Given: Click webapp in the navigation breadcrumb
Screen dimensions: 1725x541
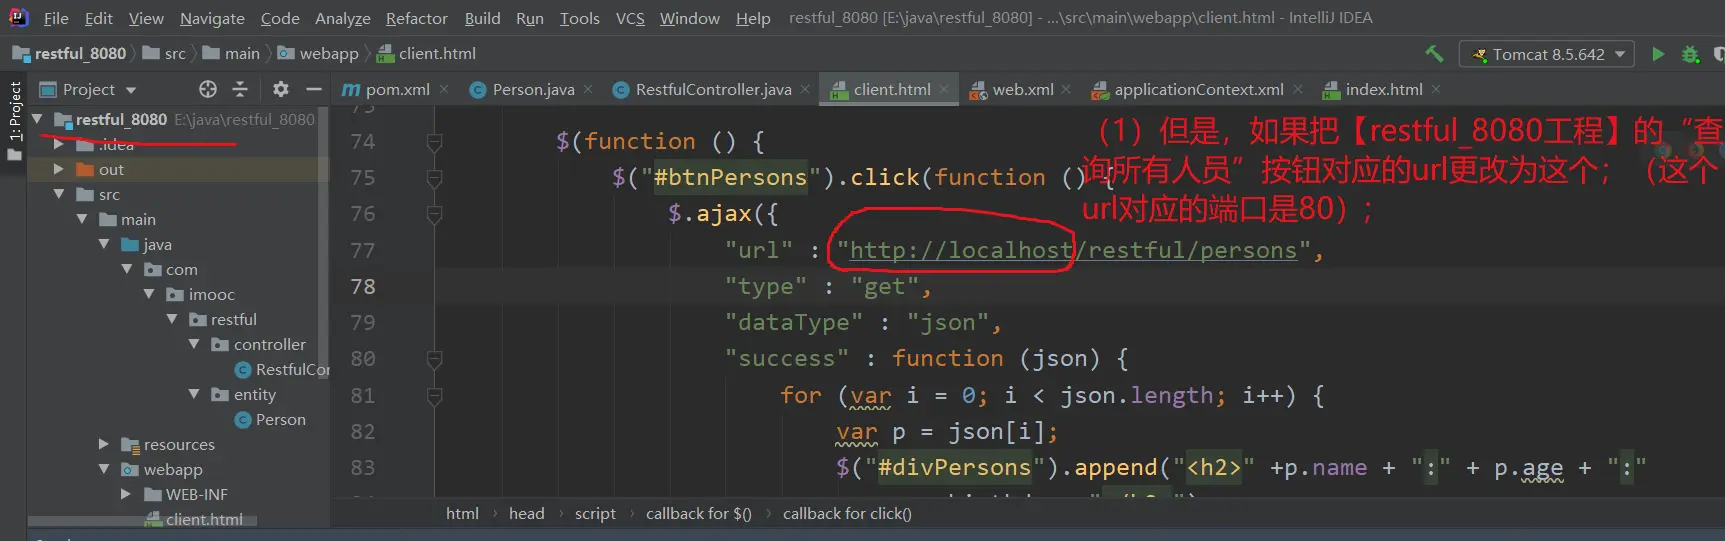Looking at the screenshot, I should [318, 54].
